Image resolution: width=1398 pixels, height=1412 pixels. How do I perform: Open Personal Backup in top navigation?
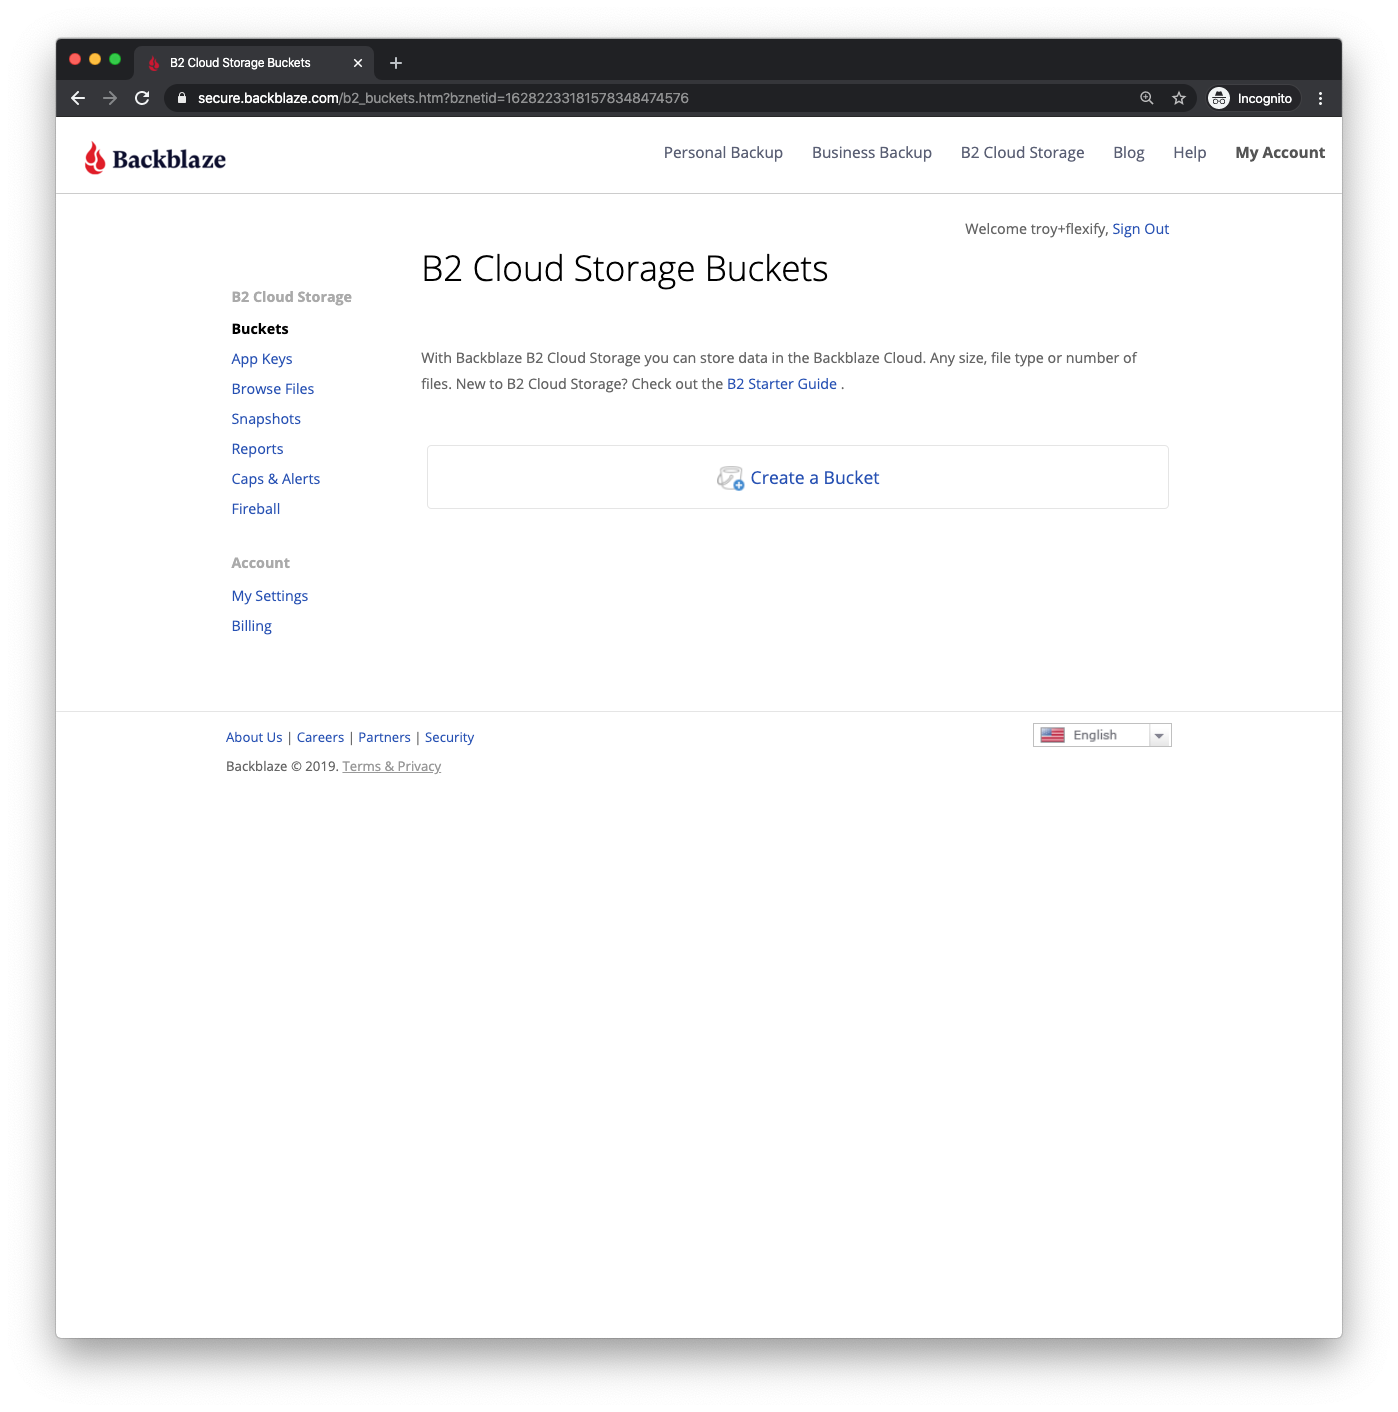click(723, 152)
